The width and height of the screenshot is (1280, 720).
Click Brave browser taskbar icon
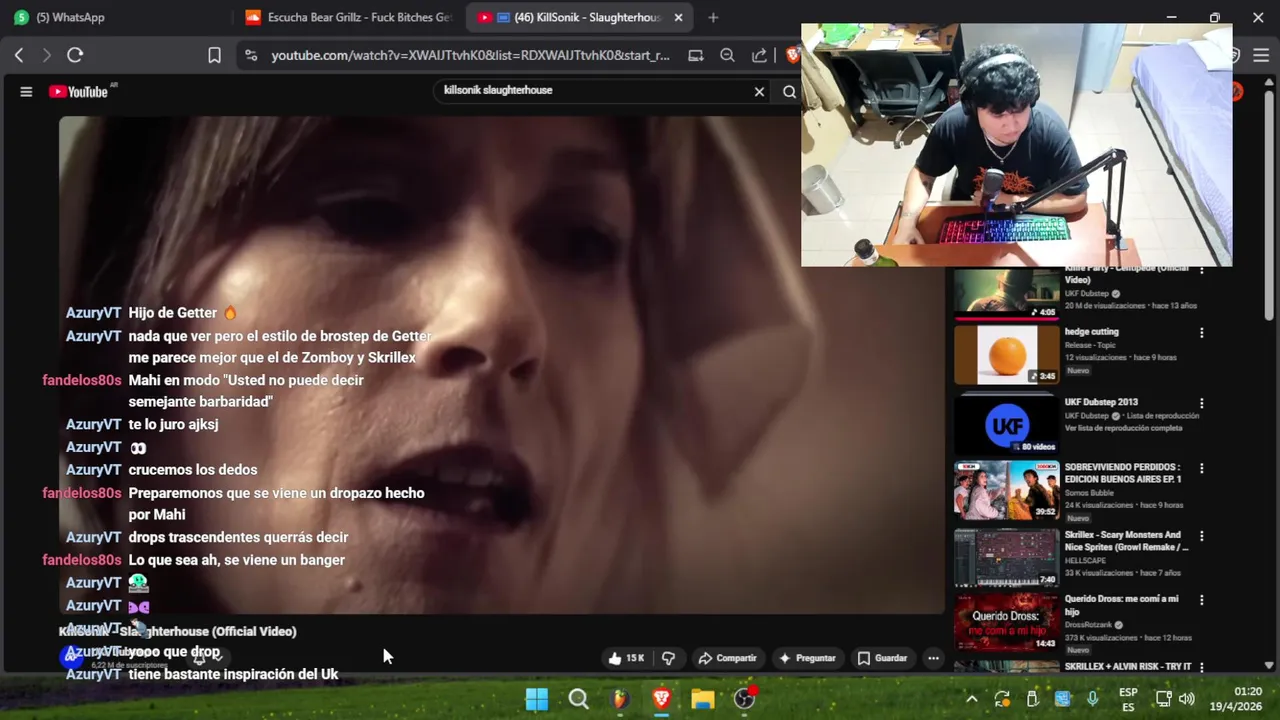pos(661,699)
